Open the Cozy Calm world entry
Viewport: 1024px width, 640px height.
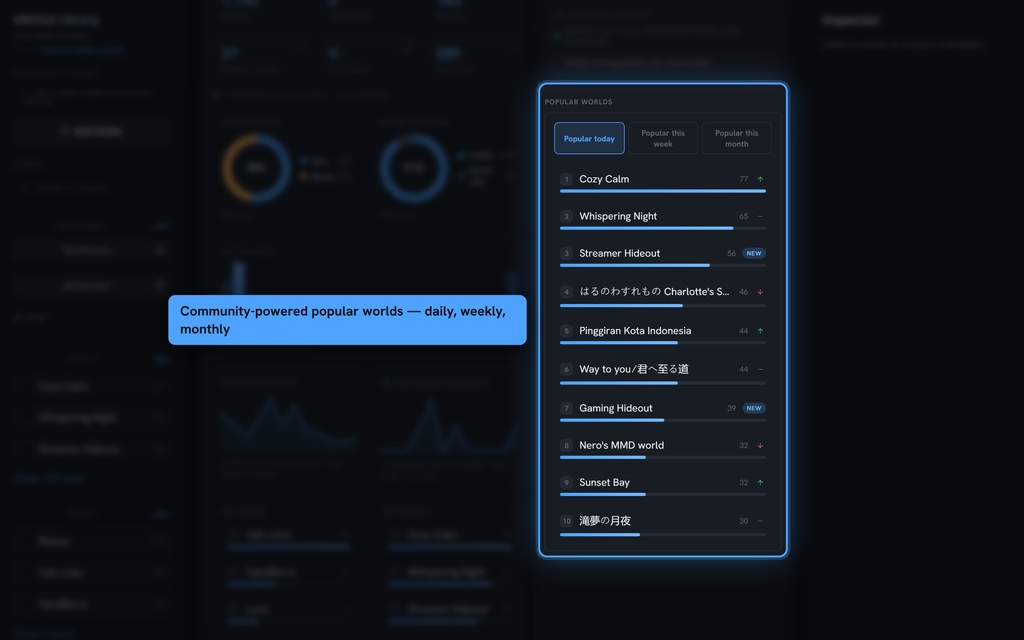(x=662, y=182)
